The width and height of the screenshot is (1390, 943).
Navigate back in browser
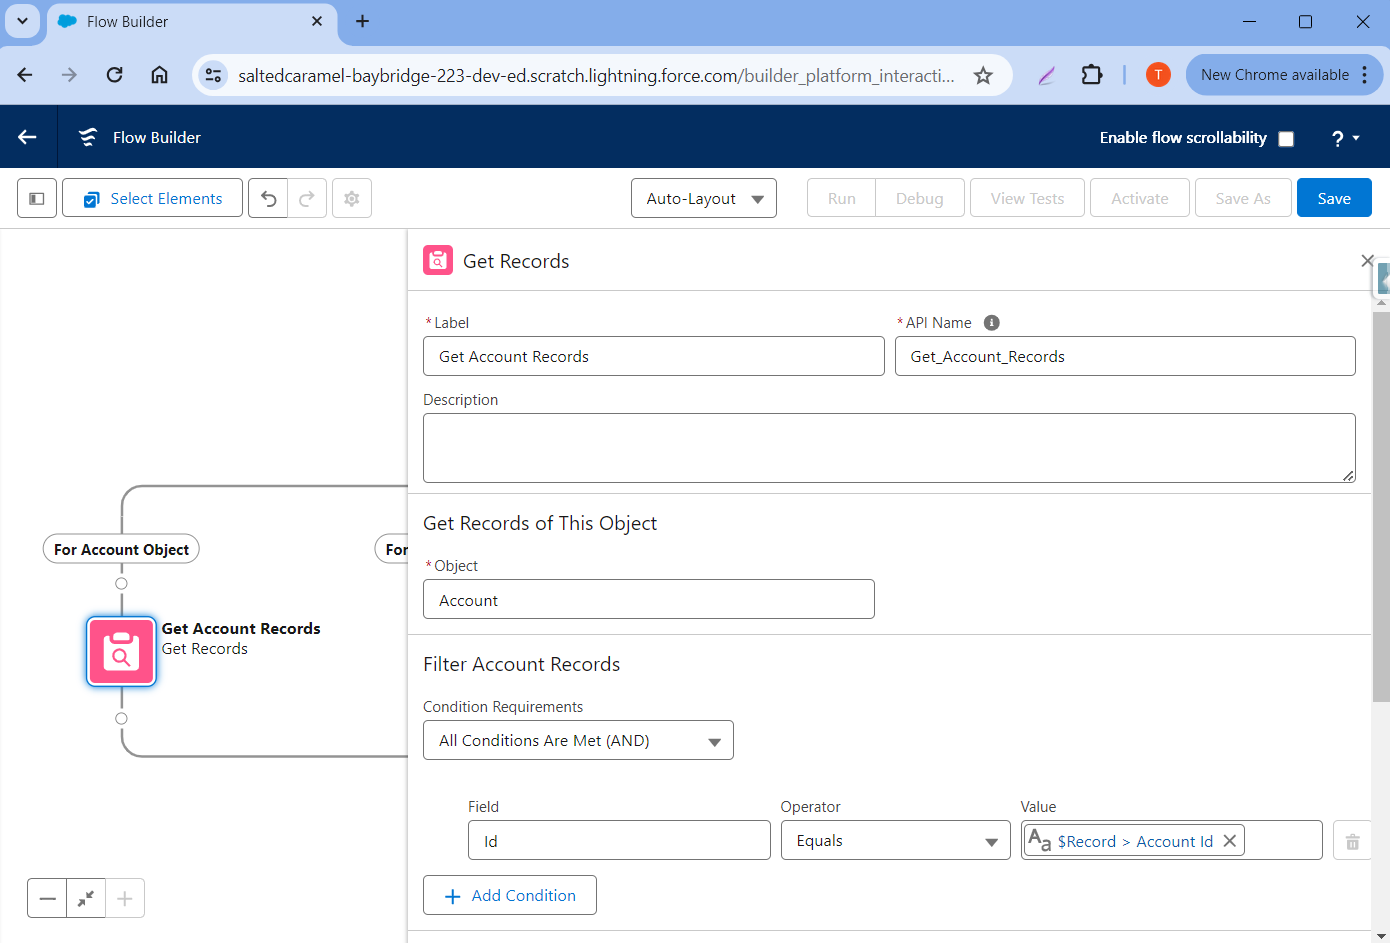coord(25,75)
